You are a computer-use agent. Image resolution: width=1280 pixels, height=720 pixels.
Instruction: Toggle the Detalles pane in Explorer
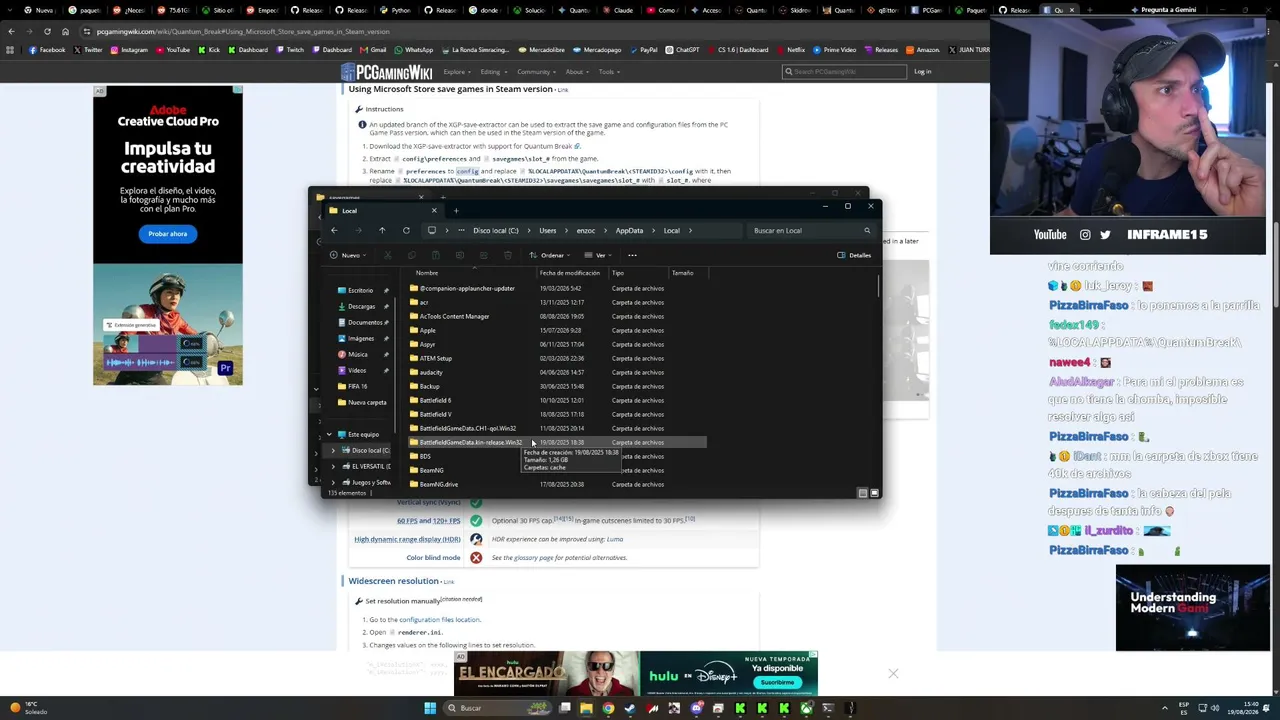pyautogui.click(x=854, y=255)
